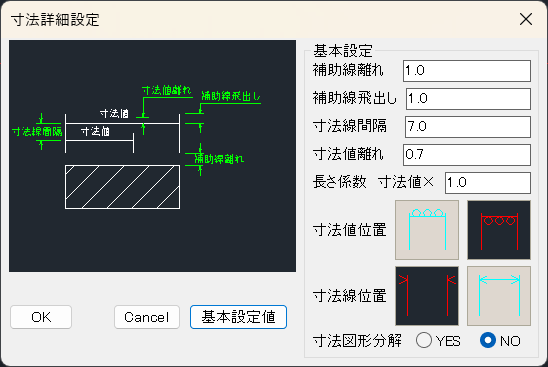548x367 pixels.
Task: Reset with 基本設定値 button
Action: pyautogui.click(x=238, y=317)
